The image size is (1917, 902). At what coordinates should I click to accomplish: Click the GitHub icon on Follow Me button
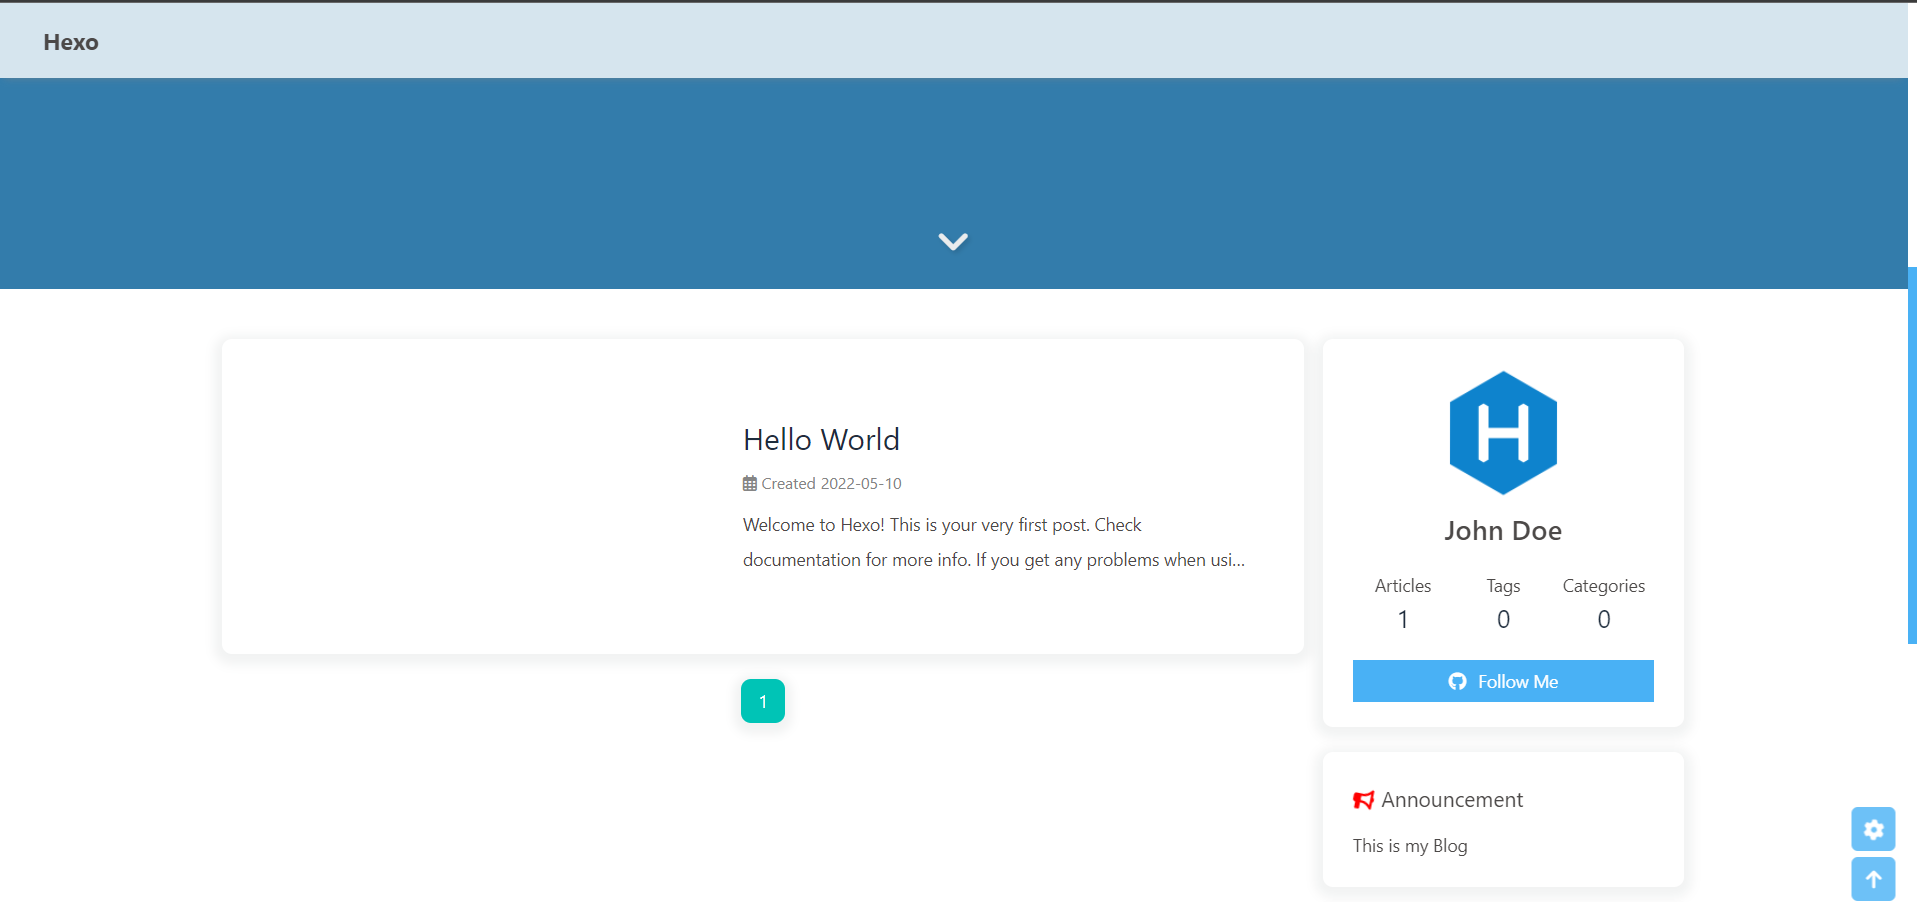pyautogui.click(x=1457, y=681)
